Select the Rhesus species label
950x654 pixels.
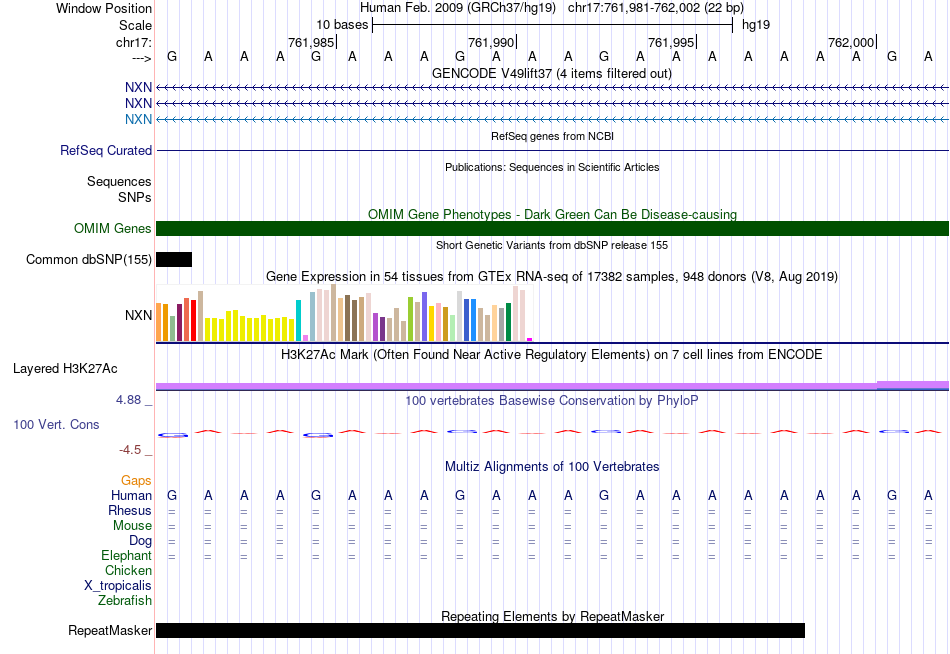[x=130, y=511]
